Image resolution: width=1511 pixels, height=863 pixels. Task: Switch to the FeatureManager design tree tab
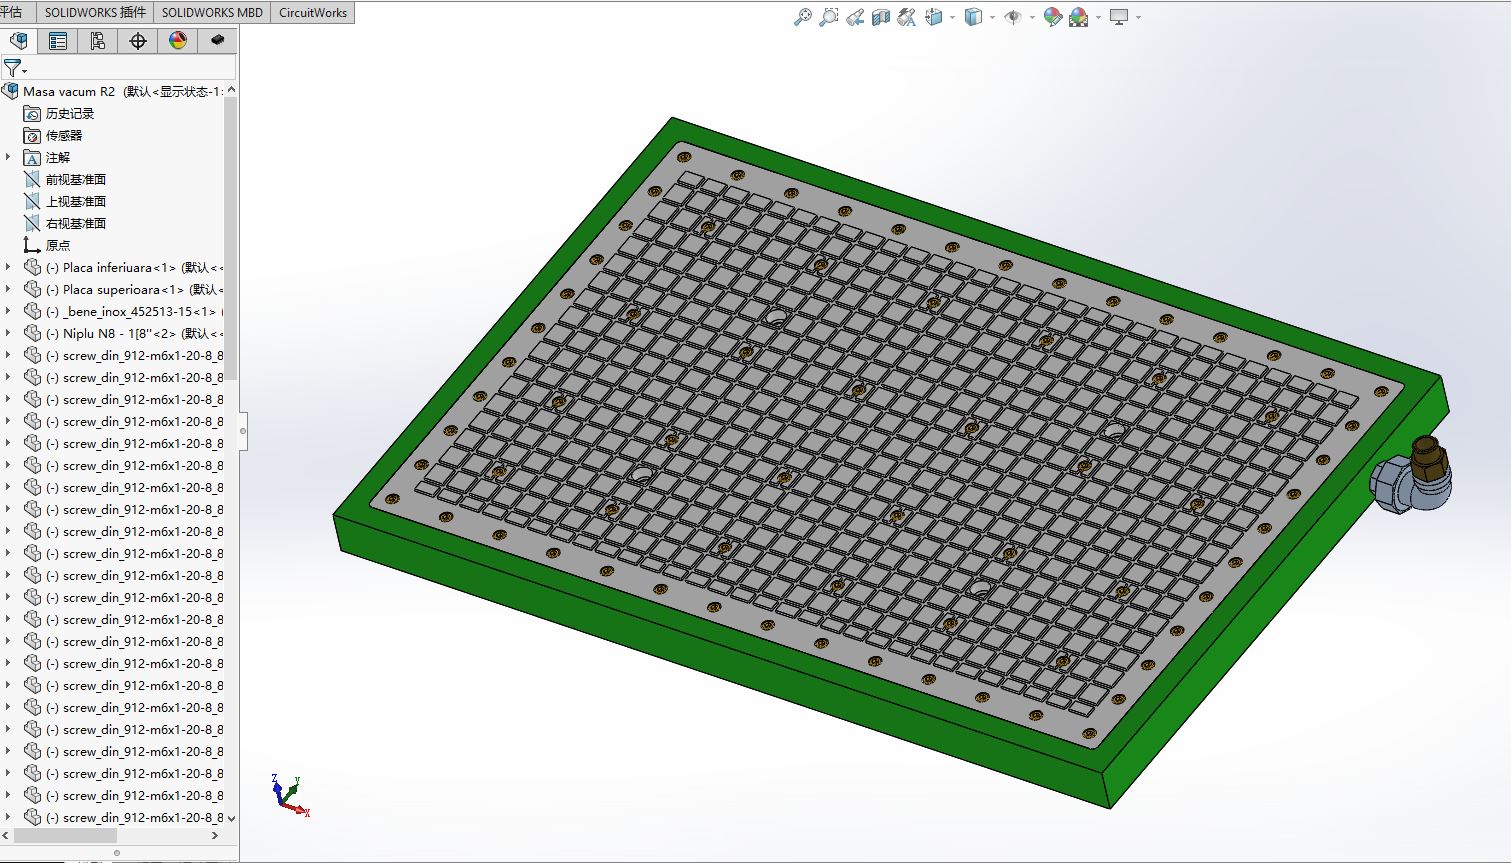pyautogui.click(x=18, y=40)
